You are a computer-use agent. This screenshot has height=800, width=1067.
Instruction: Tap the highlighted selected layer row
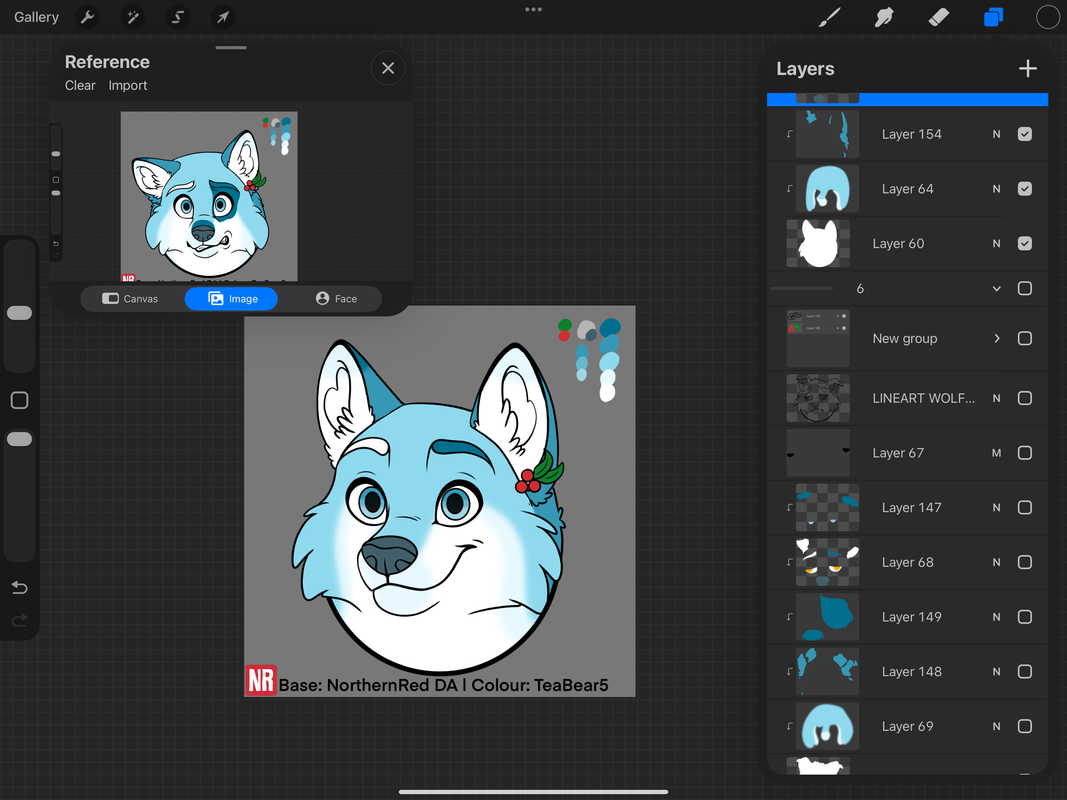(907, 99)
